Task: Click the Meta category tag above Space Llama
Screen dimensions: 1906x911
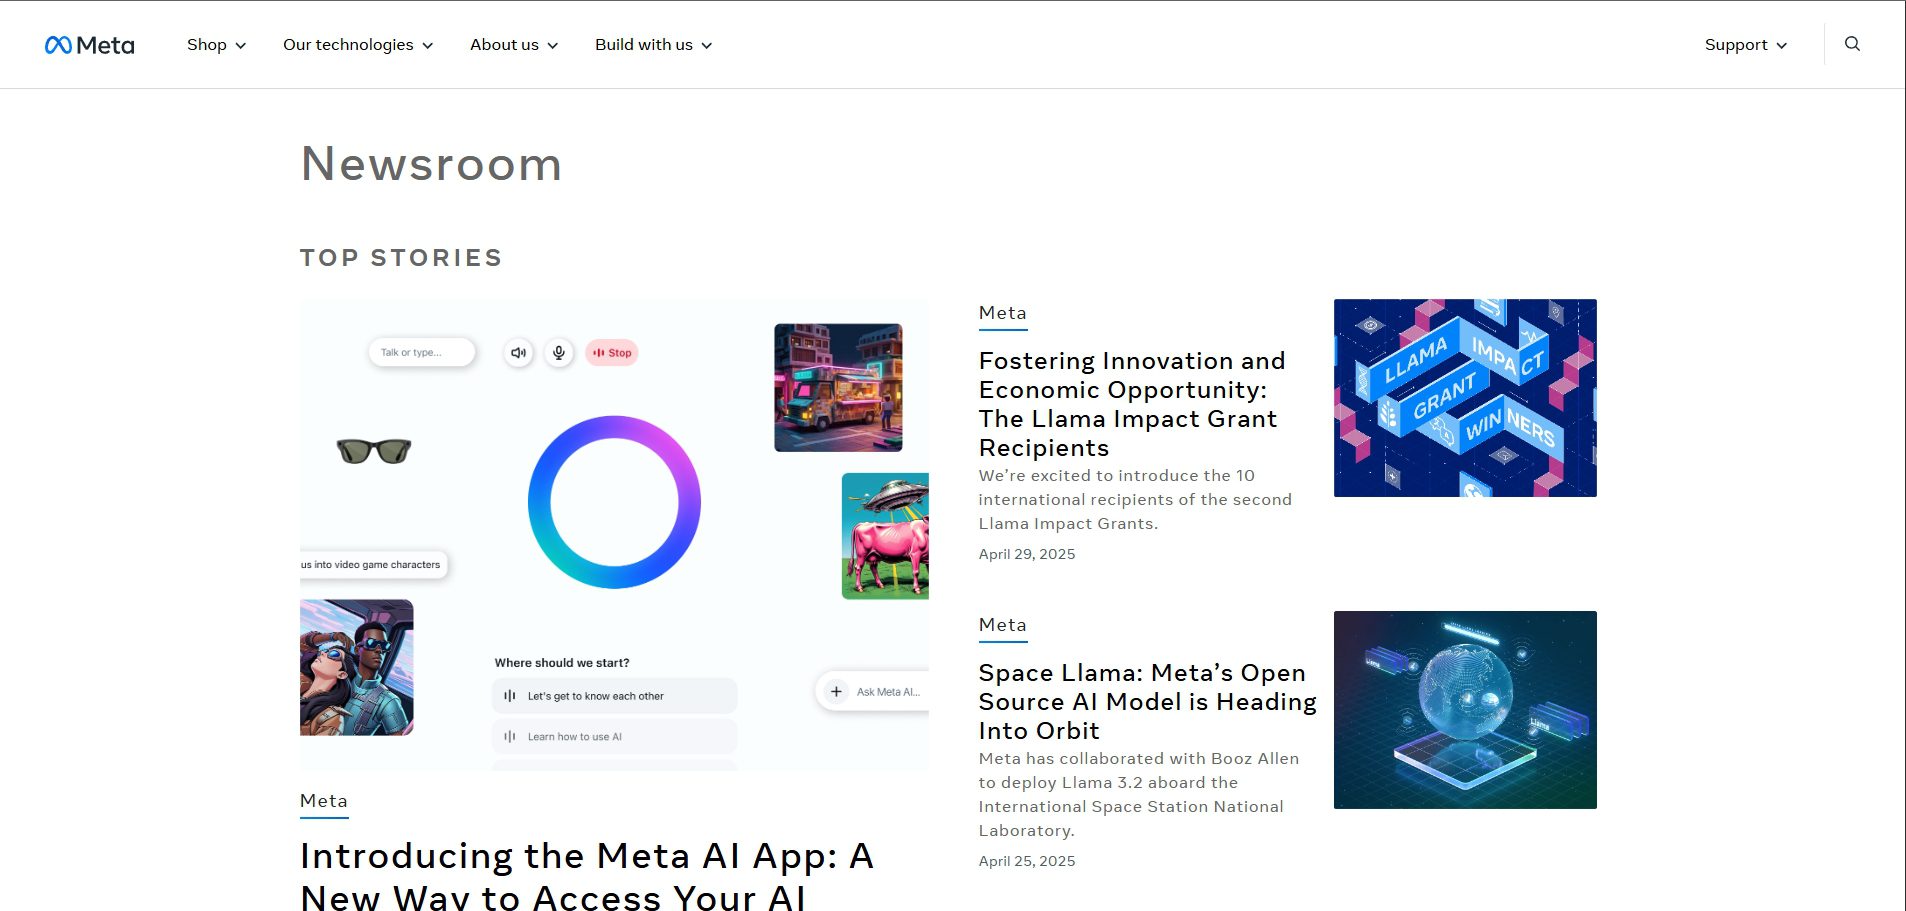Action: tap(1002, 625)
